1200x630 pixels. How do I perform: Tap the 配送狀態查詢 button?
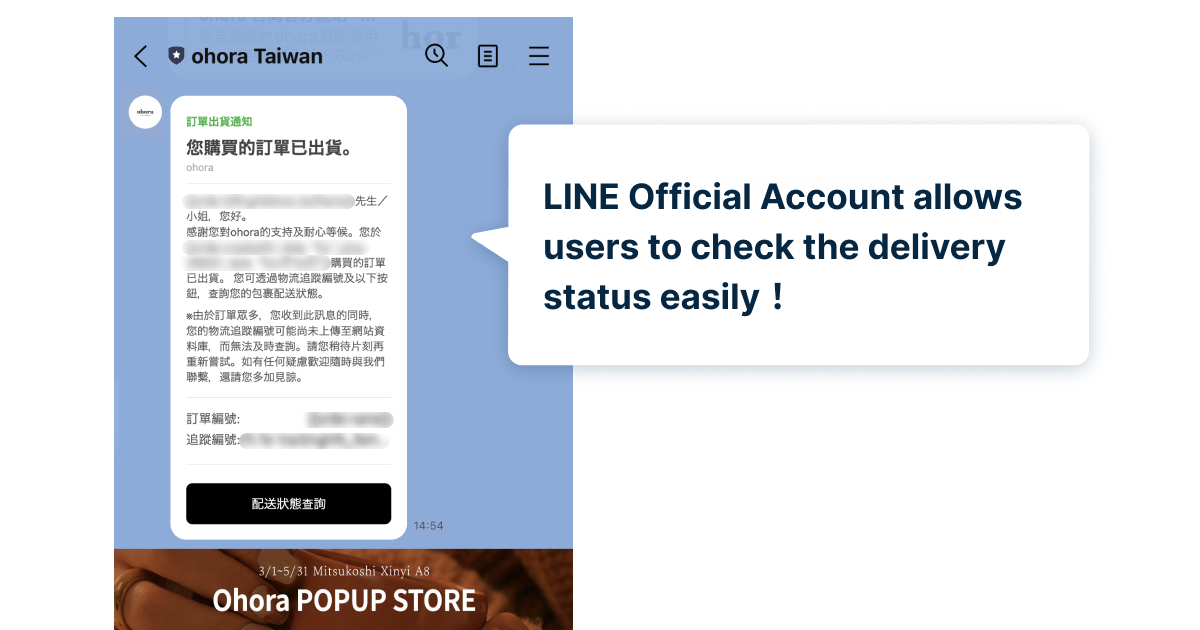pos(289,503)
